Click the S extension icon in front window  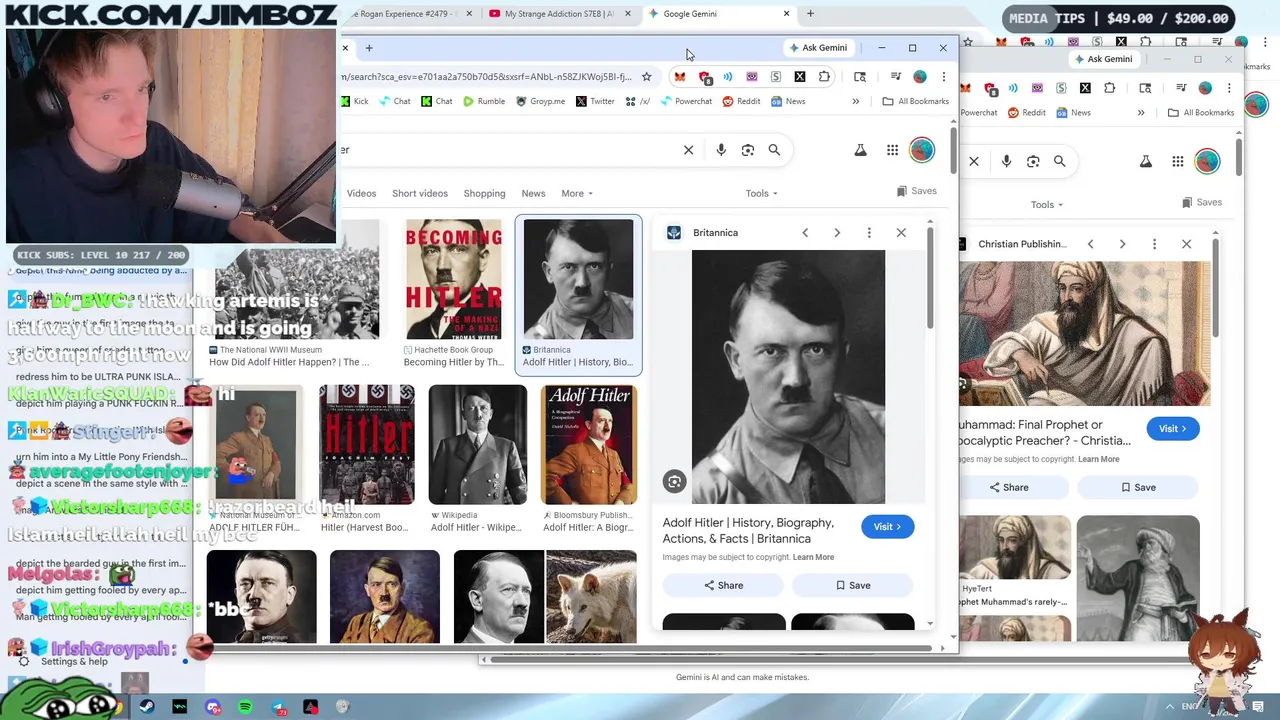[775, 77]
